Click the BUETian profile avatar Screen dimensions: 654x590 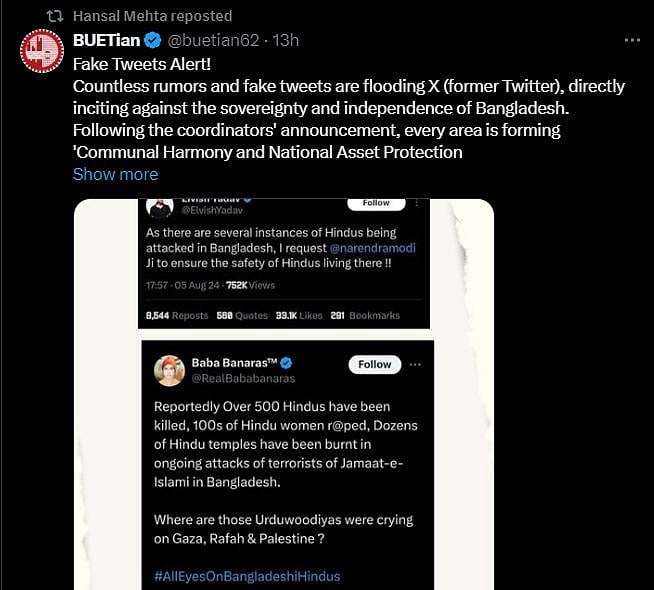click(x=42, y=51)
